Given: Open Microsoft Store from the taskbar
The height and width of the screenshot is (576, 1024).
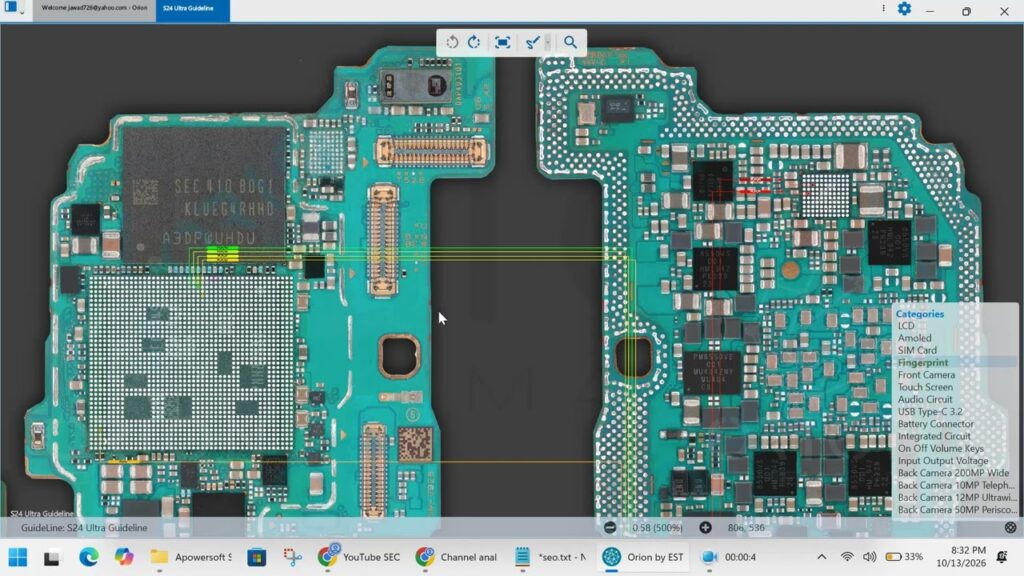Looking at the screenshot, I should click(x=257, y=557).
